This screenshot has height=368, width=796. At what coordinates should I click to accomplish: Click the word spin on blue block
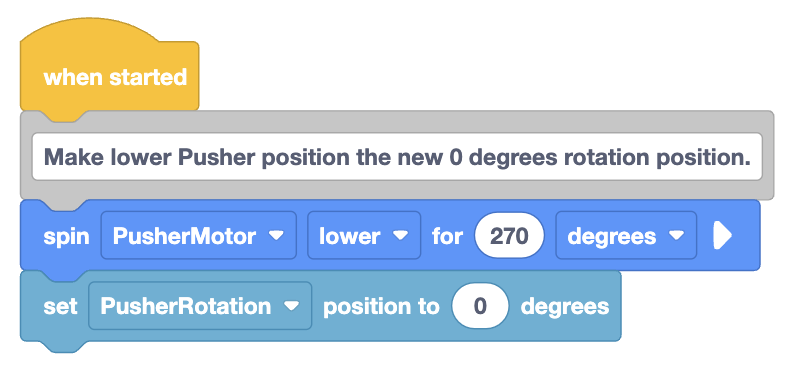67,237
